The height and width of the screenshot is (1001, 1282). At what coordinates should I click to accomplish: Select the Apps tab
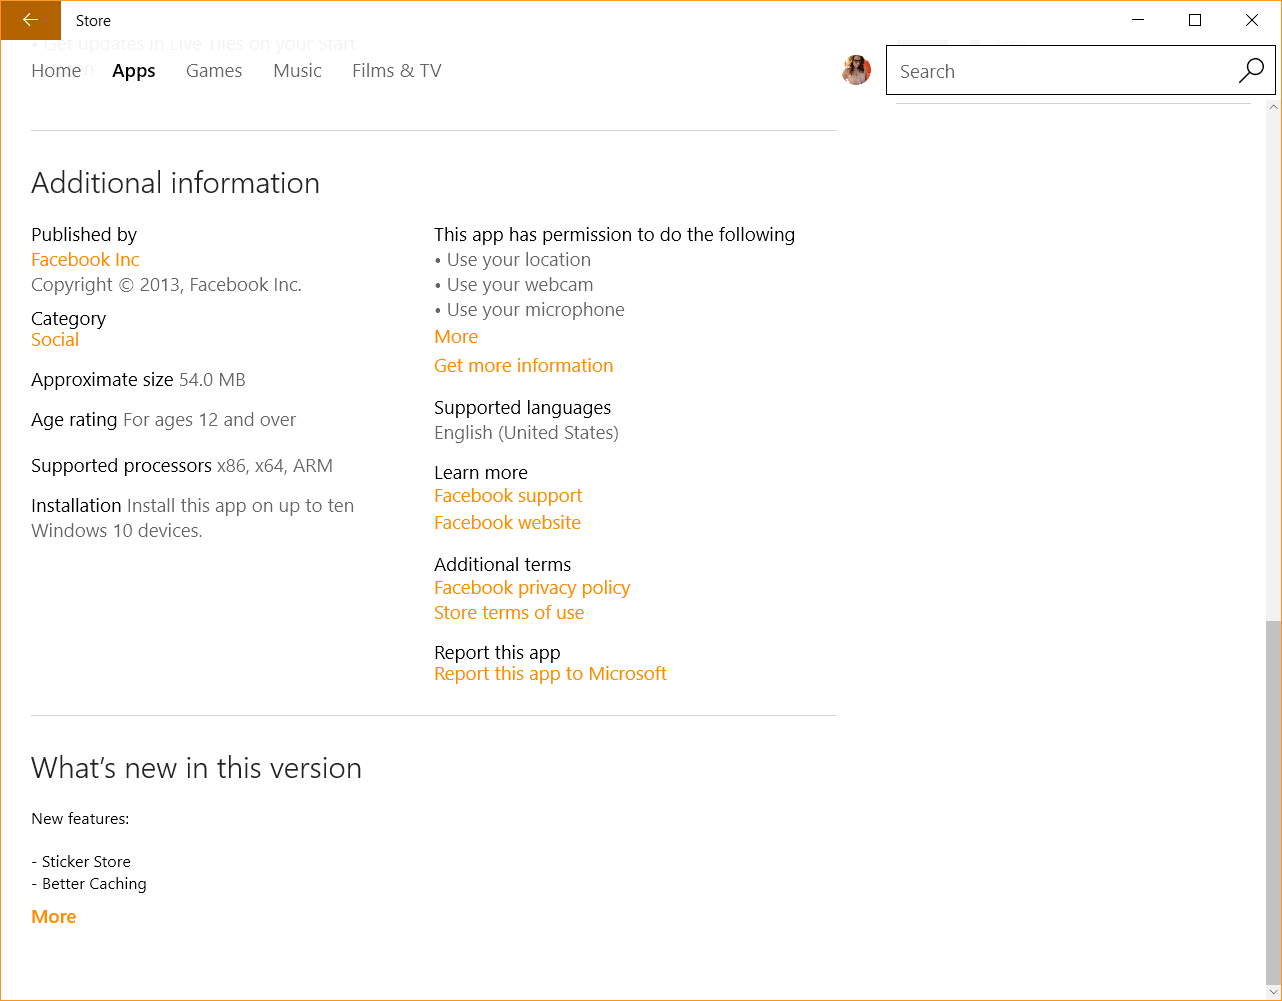coord(134,70)
